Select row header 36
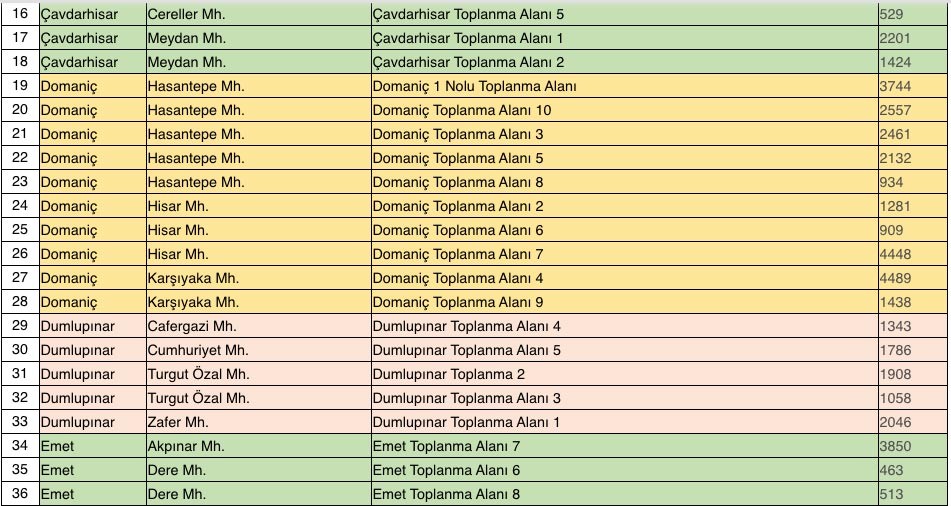Viewport: 951px width, 506px height. (x=19, y=494)
